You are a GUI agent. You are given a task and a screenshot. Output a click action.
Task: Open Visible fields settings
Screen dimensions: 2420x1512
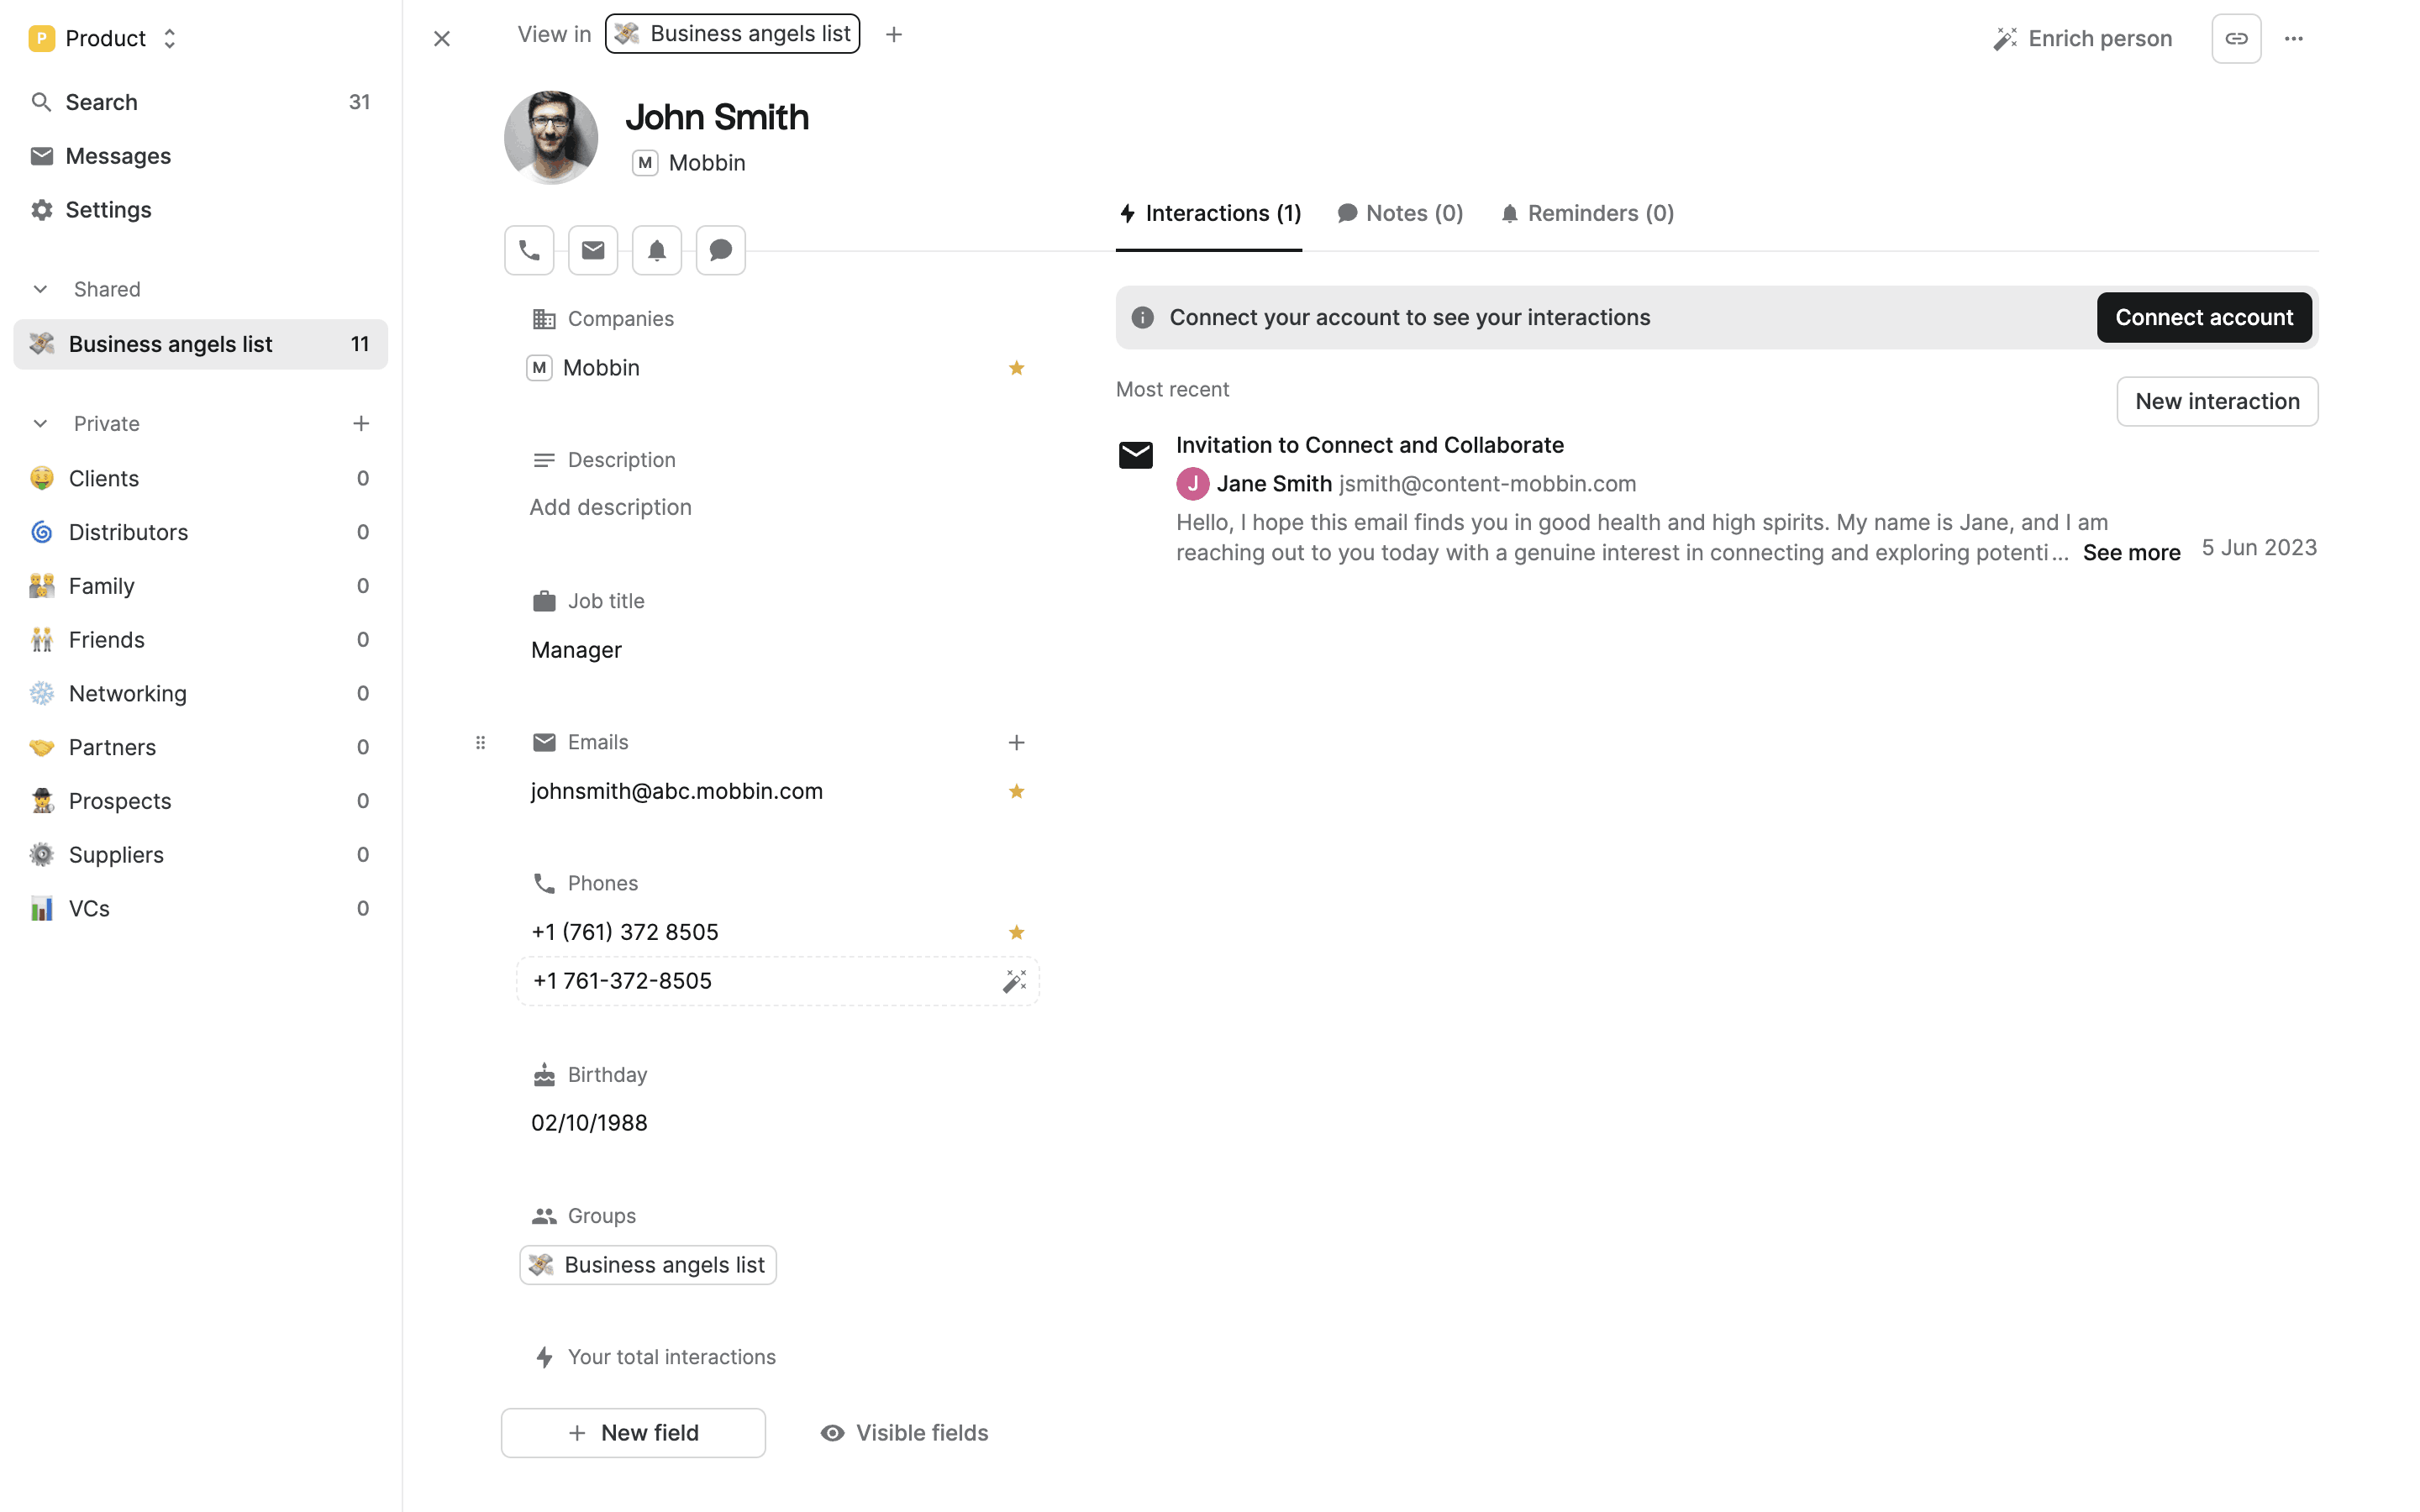(904, 1433)
